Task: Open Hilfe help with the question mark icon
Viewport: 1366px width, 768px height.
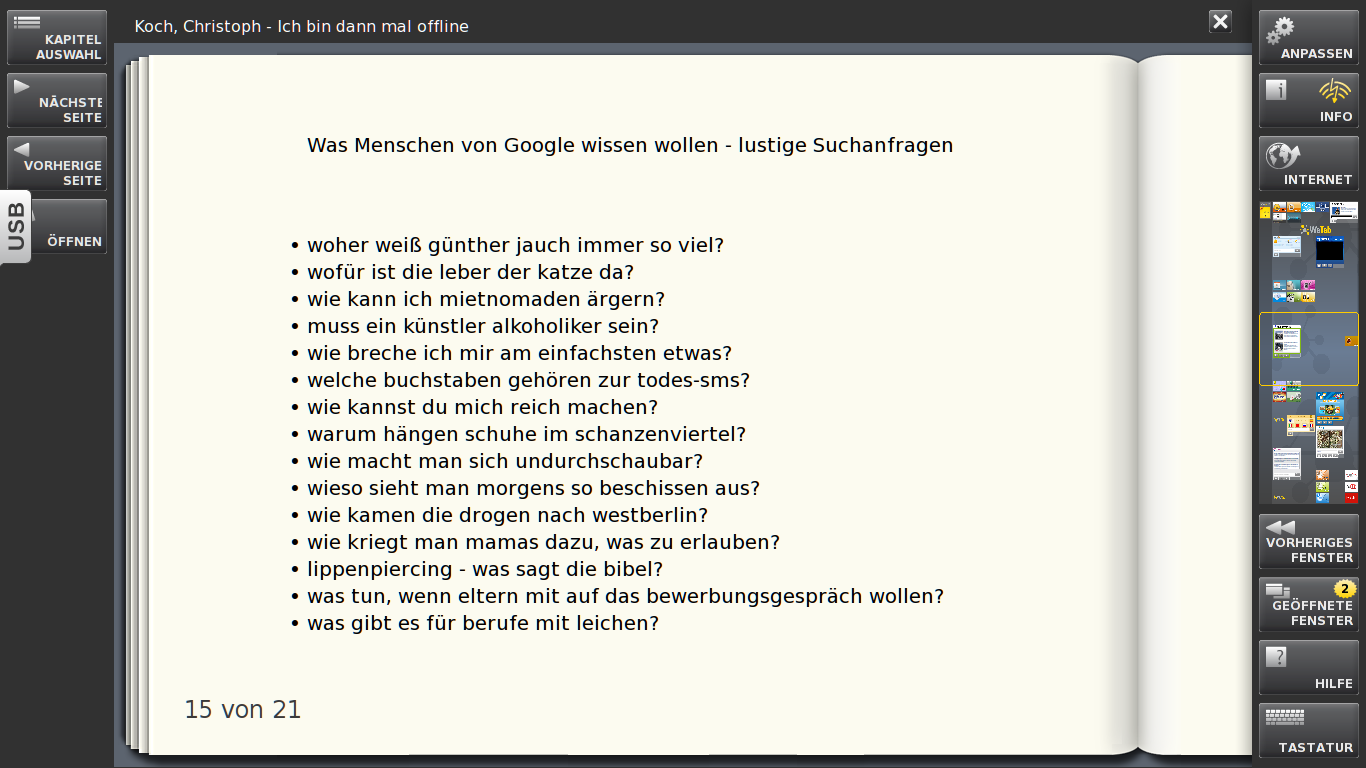Action: point(1308,668)
